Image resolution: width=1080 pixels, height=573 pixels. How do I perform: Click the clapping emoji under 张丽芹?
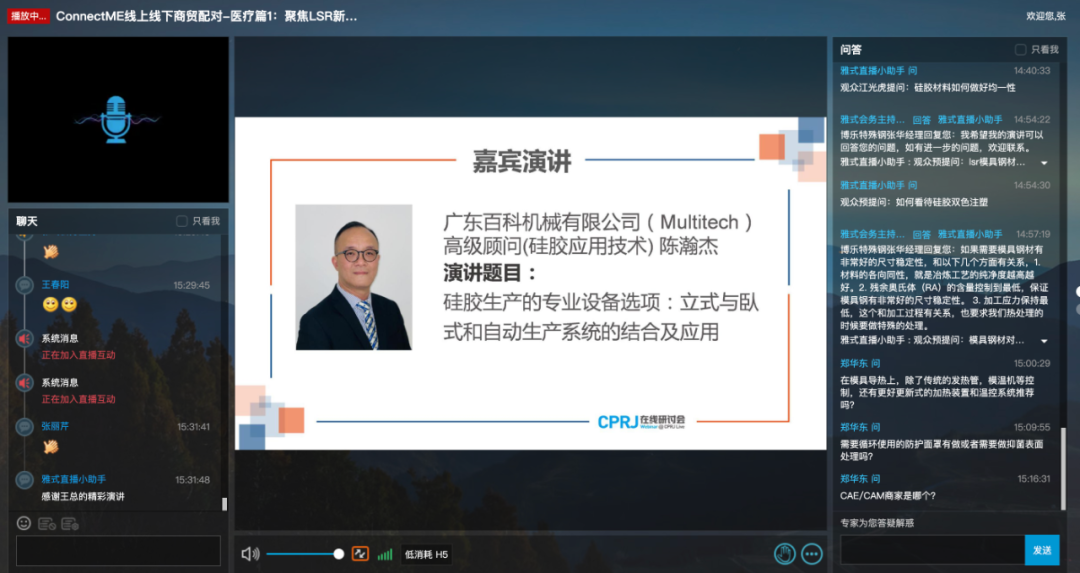(x=50, y=447)
